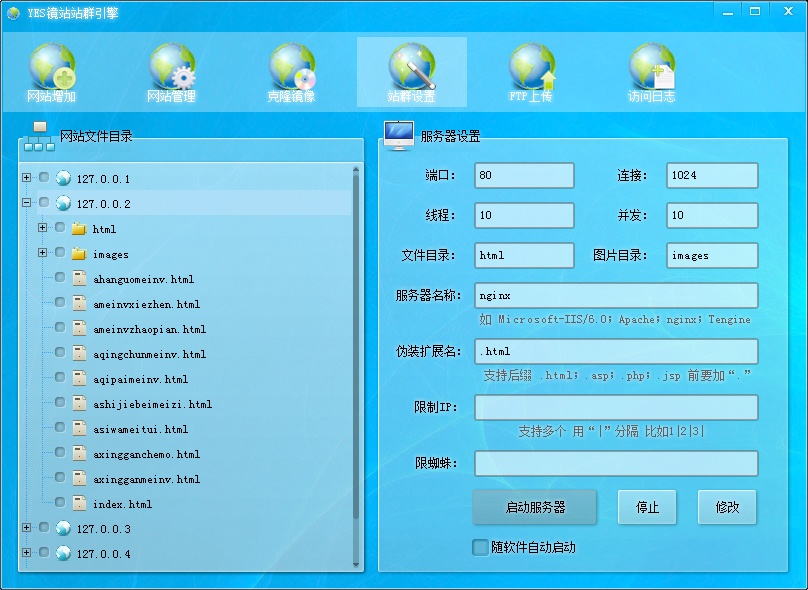The width and height of the screenshot is (808, 590).
Task: Click the 连接 input field
Action: coord(712,175)
